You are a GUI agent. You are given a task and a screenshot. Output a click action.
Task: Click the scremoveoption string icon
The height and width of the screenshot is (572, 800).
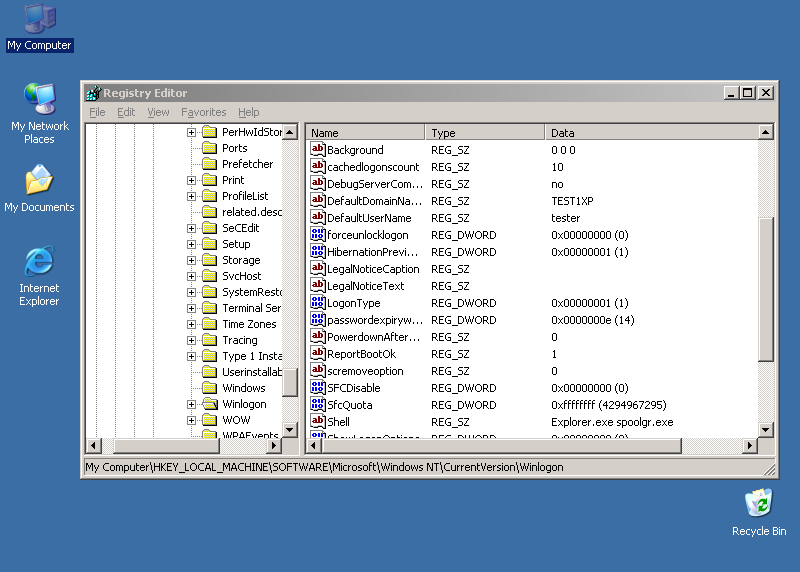(x=317, y=370)
